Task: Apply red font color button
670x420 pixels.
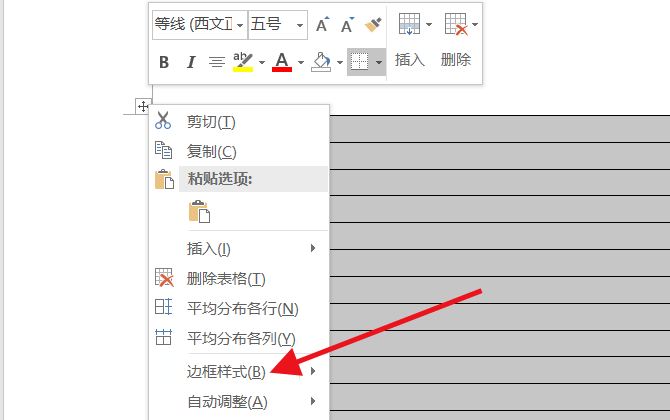Action: (282, 62)
